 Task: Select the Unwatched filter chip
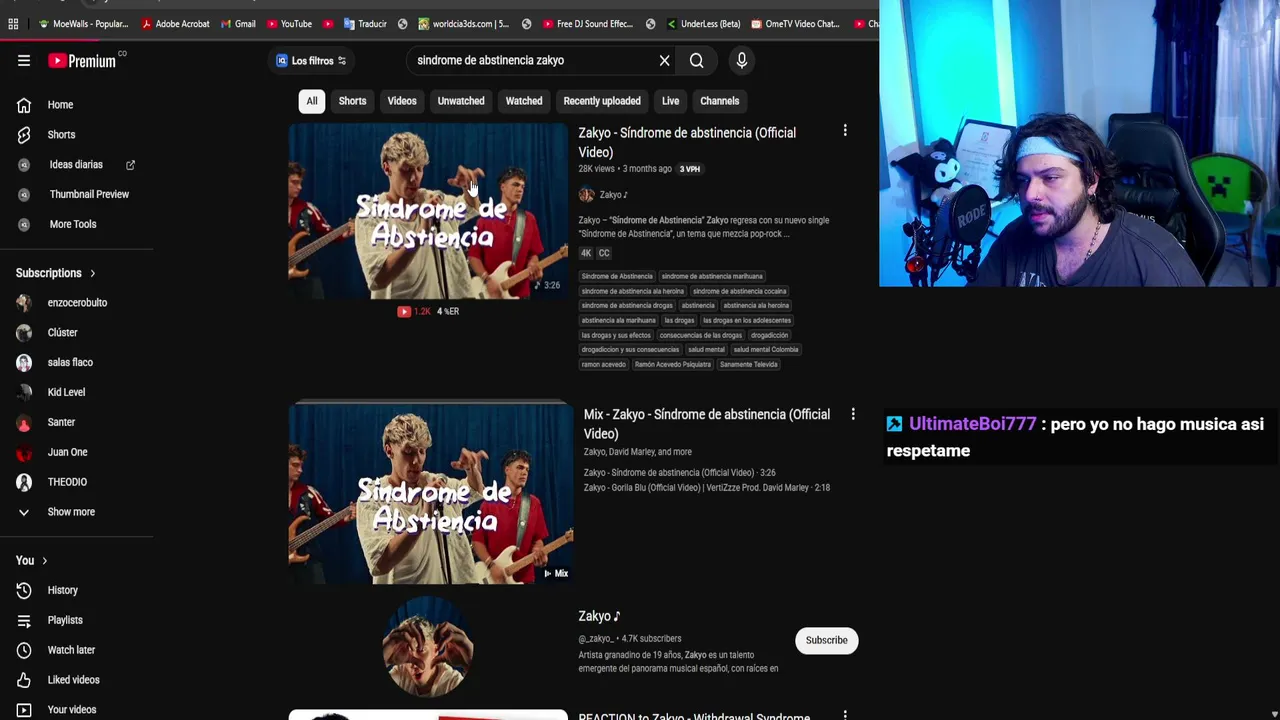click(461, 101)
